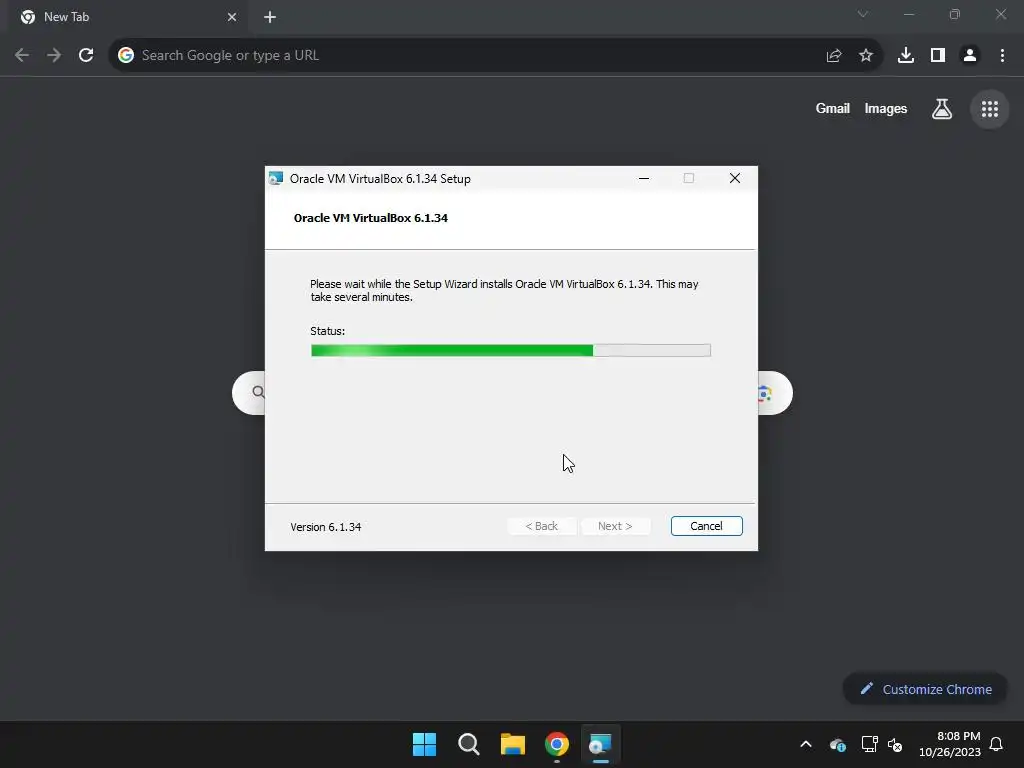Open Chrome three-dot menu

pyautogui.click(x=1002, y=56)
